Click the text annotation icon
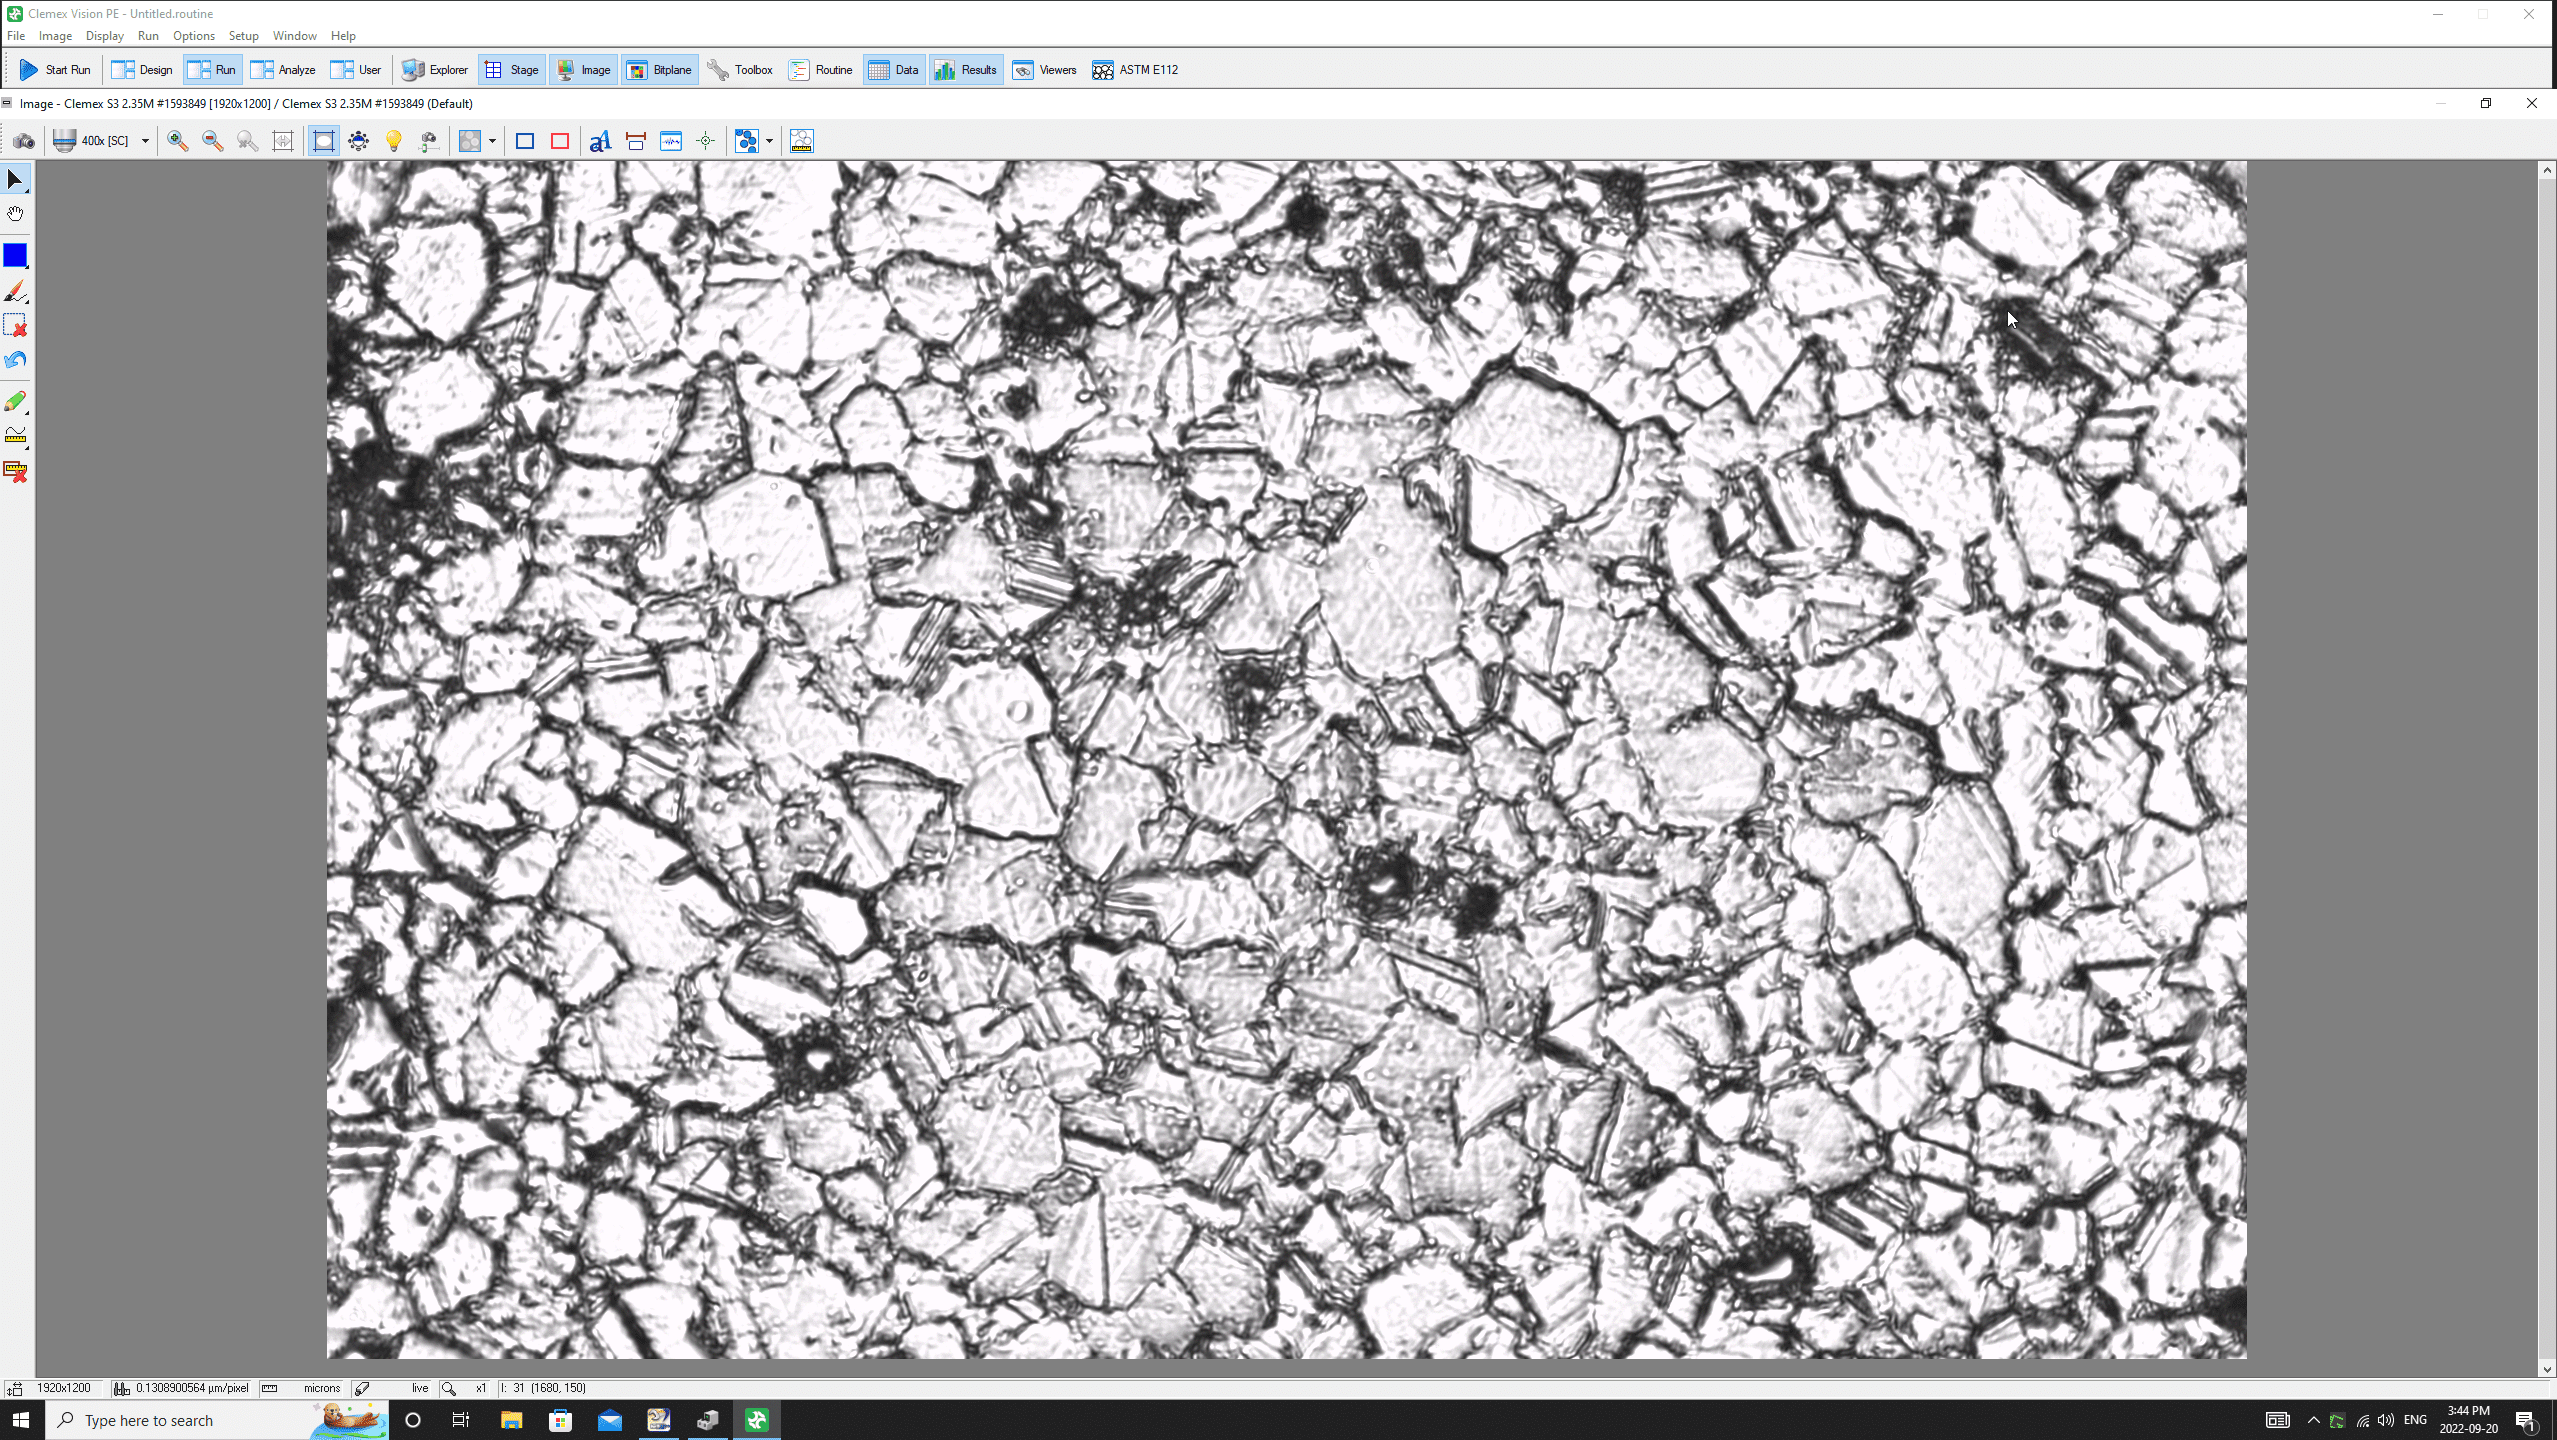This screenshot has height=1440, width=2557. click(x=600, y=141)
